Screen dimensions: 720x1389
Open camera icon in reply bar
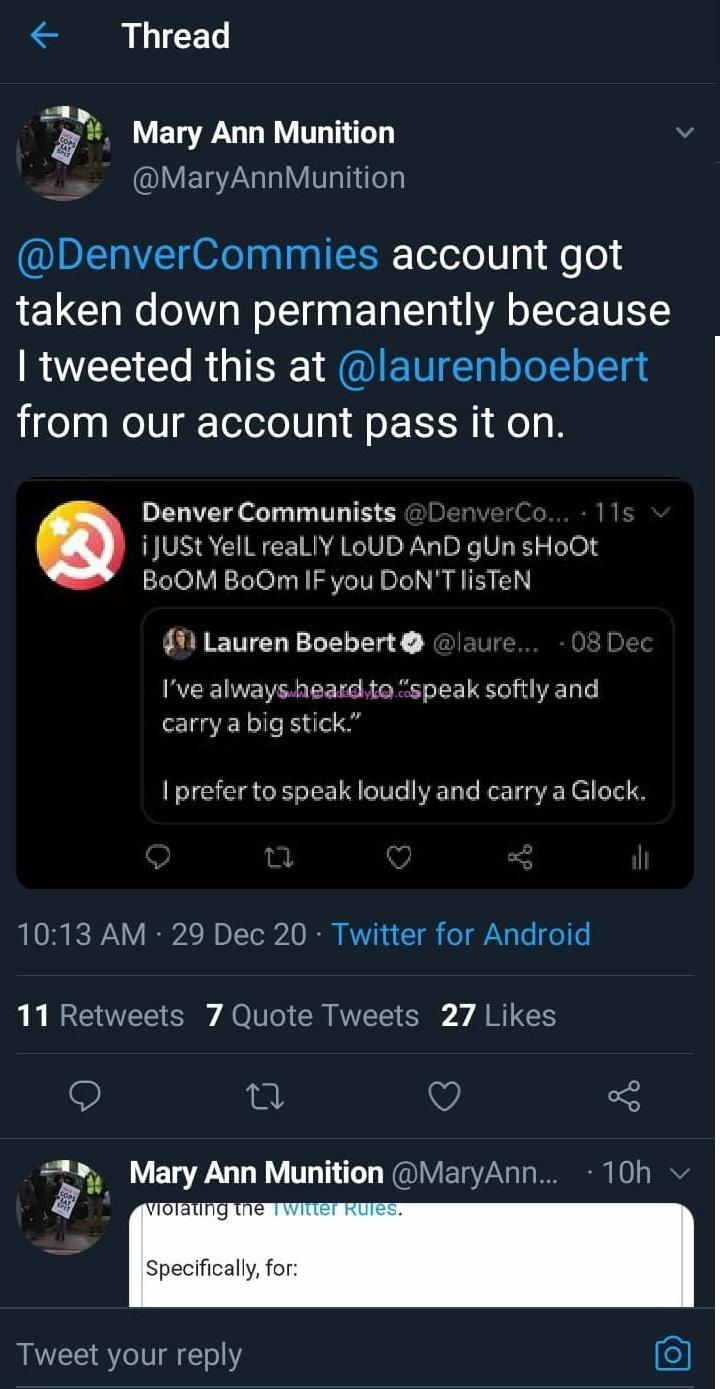click(672, 1354)
